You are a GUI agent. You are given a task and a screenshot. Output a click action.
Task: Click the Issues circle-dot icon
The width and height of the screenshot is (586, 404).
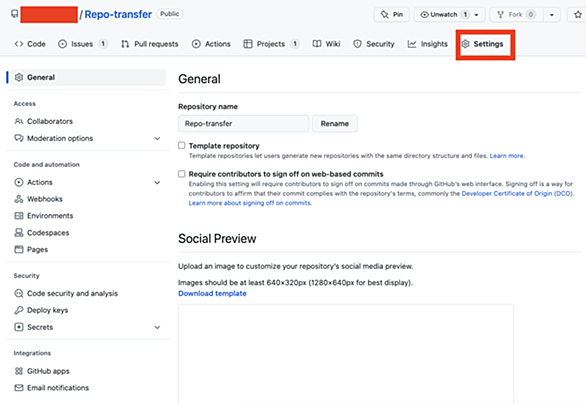pyautogui.click(x=62, y=44)
